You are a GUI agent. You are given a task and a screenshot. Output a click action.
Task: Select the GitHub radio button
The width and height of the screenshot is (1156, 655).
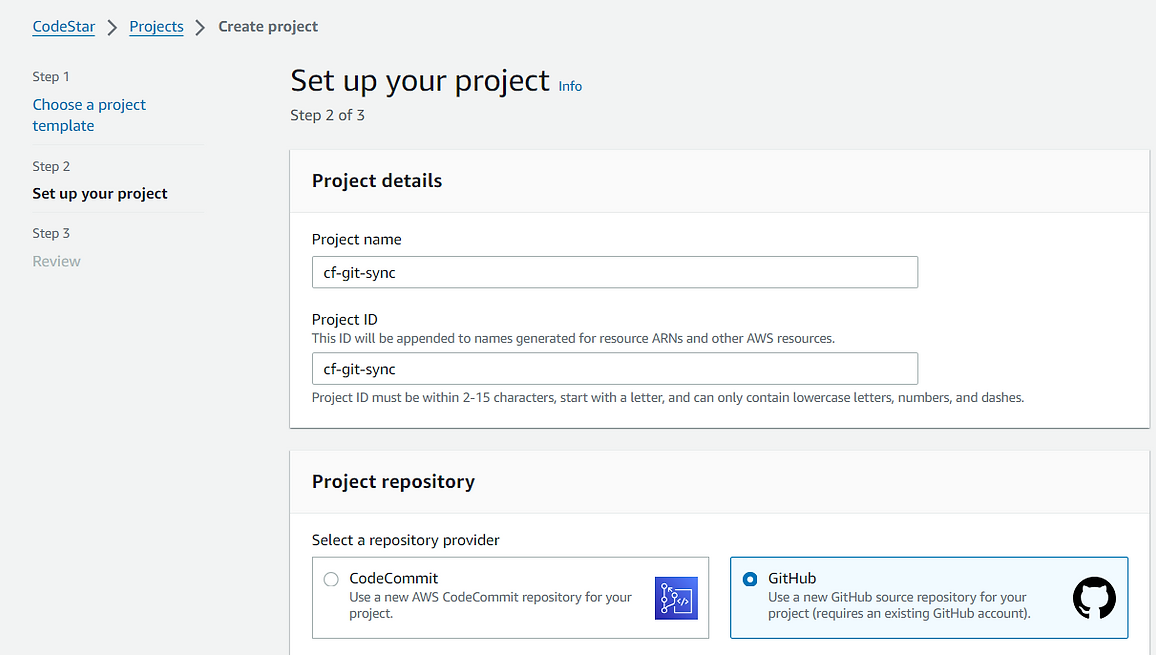point(750,579)
